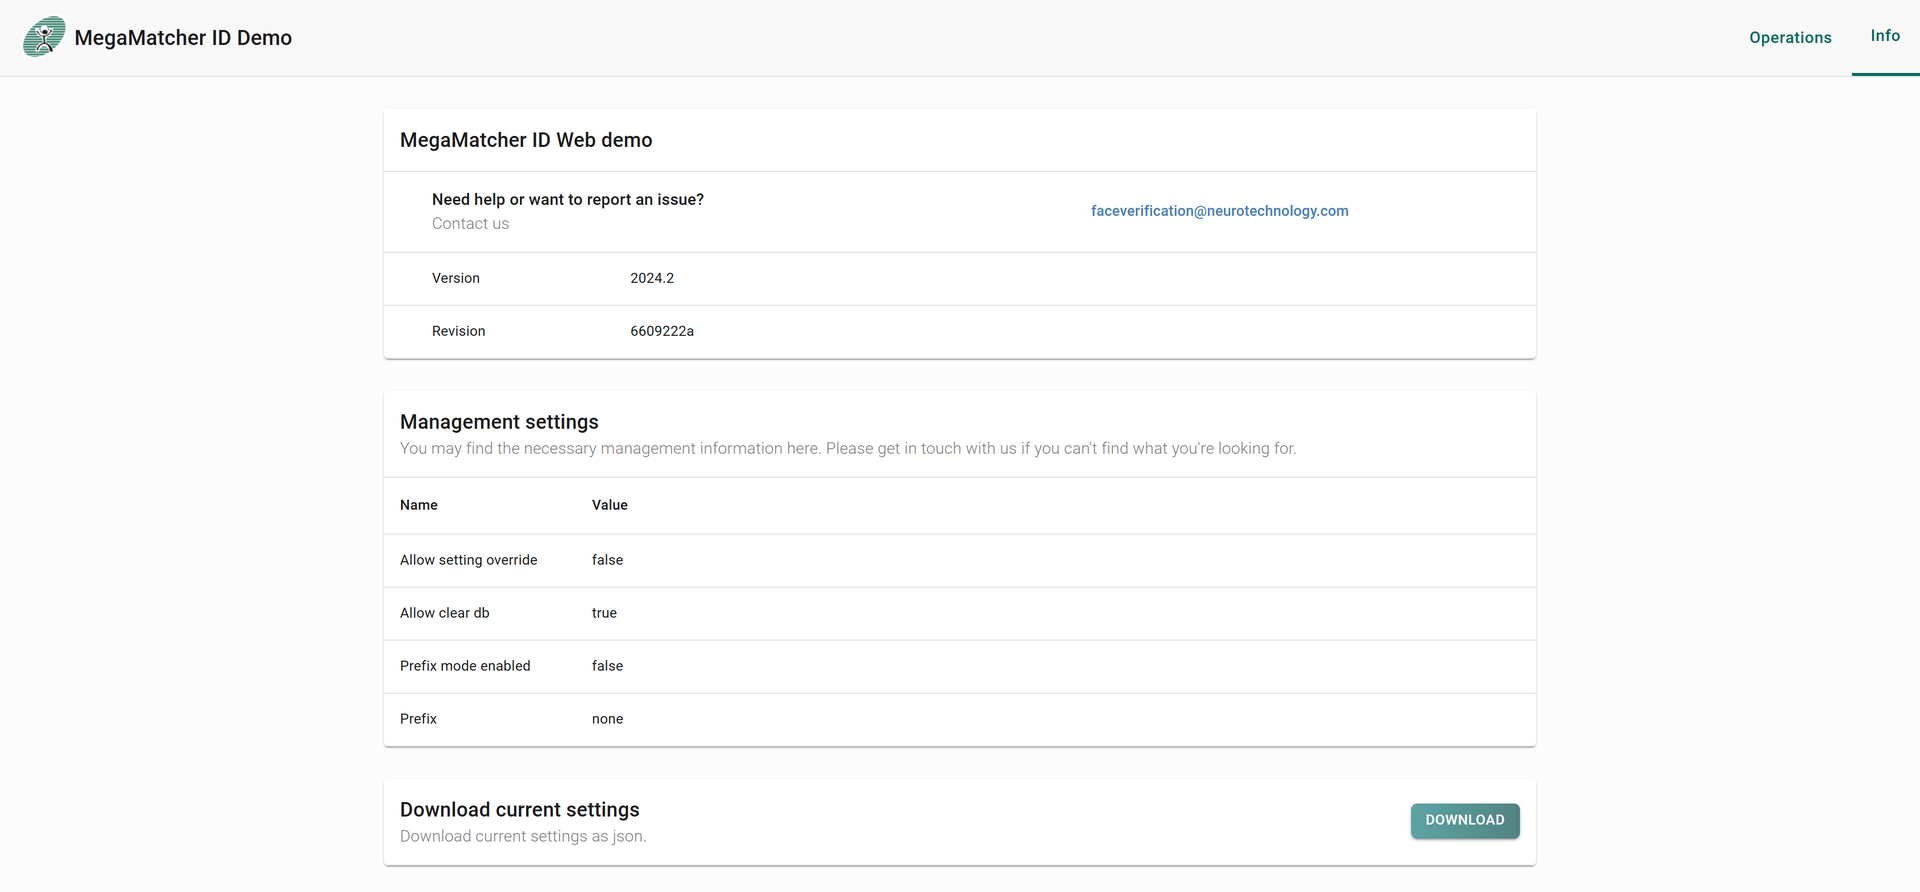Click the Download settings button
The width and height of the screenshot is (1920, 892).
point(1465,821)
